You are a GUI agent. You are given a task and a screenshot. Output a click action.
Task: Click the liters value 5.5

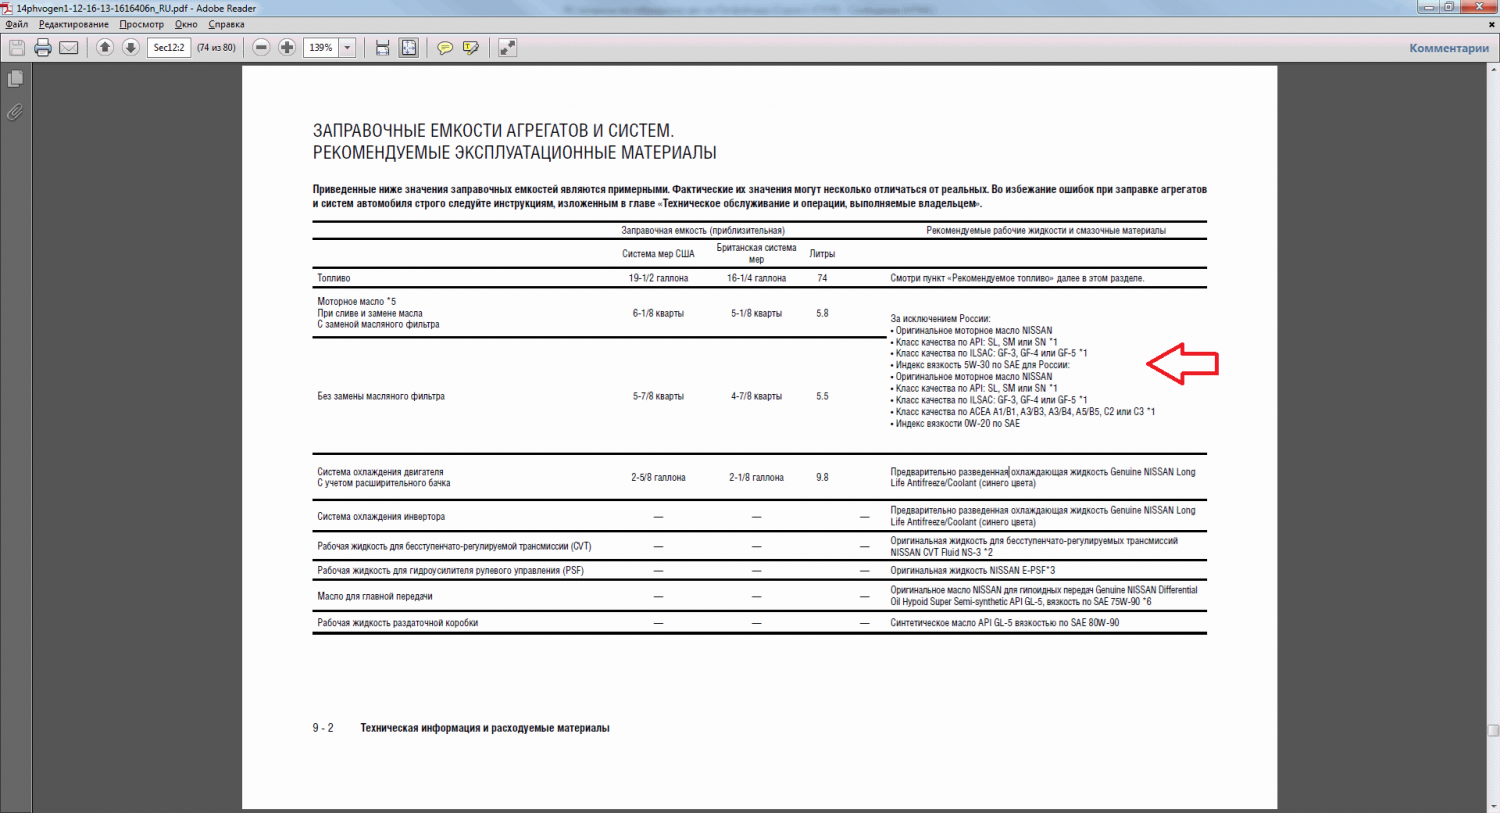coord(822,396)
